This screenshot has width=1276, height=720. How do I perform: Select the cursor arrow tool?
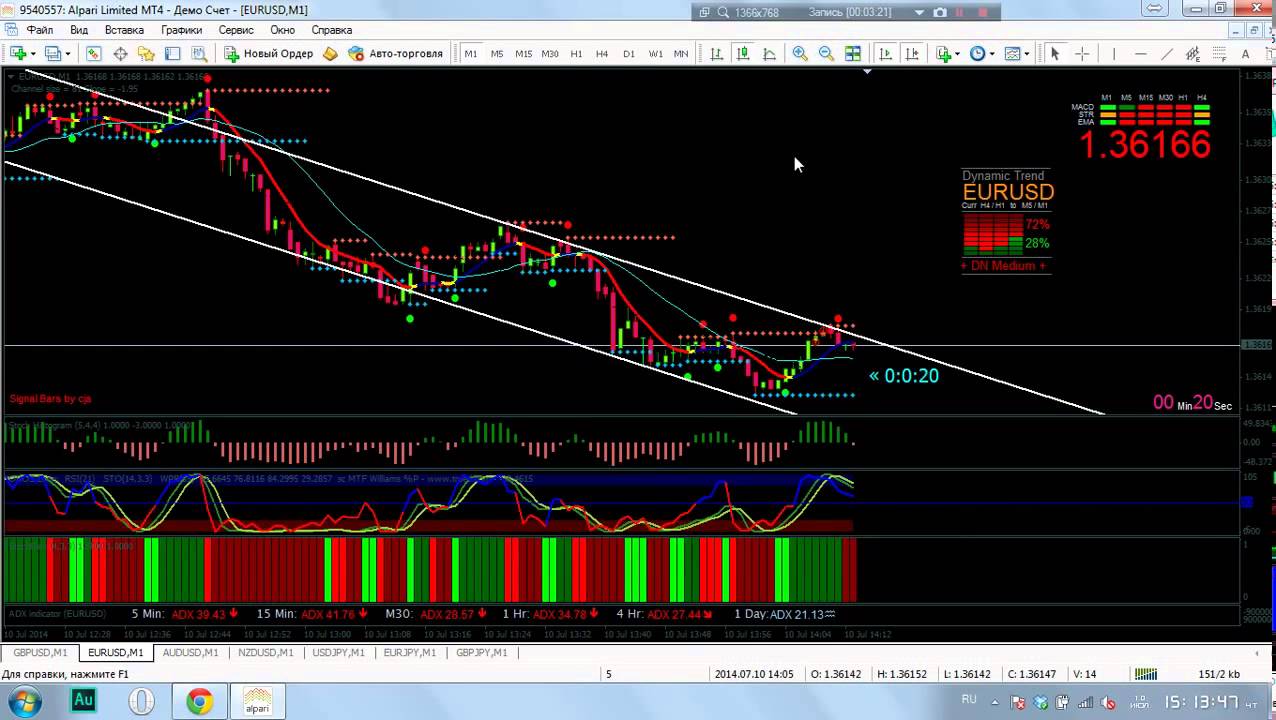(x=1055, y=53)
